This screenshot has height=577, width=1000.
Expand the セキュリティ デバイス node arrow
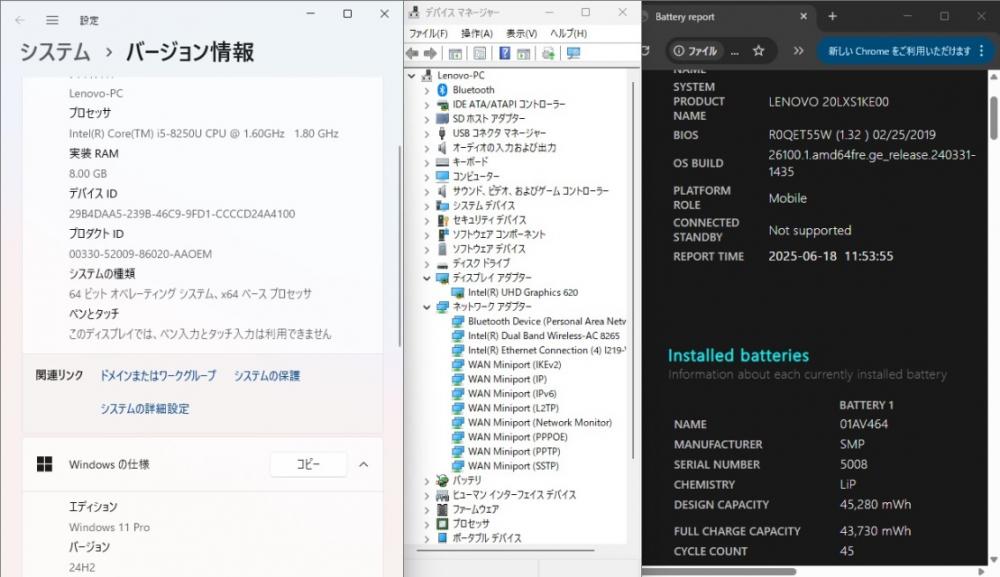[427, 221]
